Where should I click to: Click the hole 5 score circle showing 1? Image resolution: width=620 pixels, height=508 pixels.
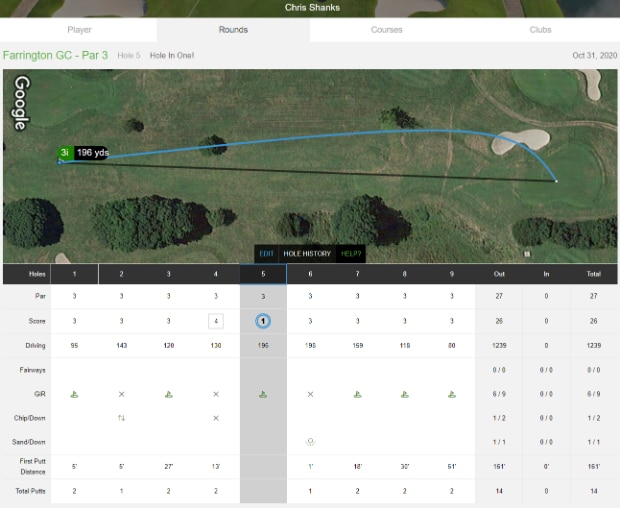tap(263, 321)
